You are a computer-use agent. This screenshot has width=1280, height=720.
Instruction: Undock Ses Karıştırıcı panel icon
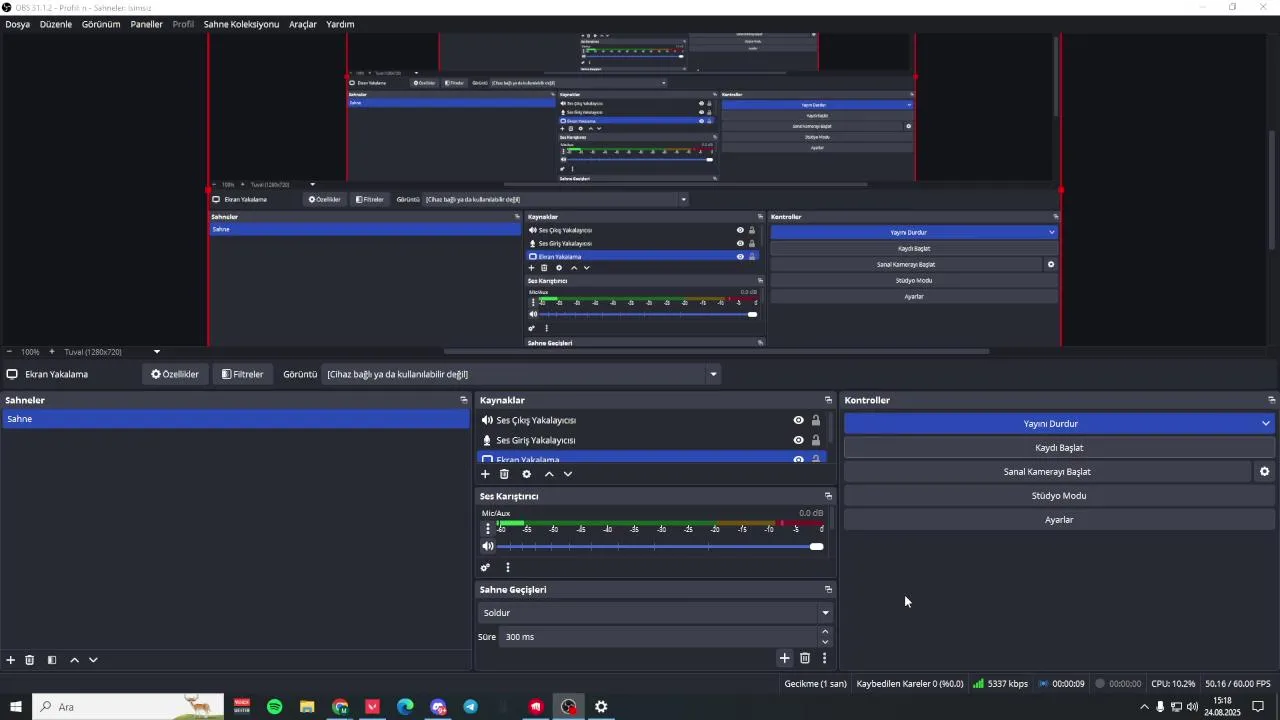[x=828, y=496]
